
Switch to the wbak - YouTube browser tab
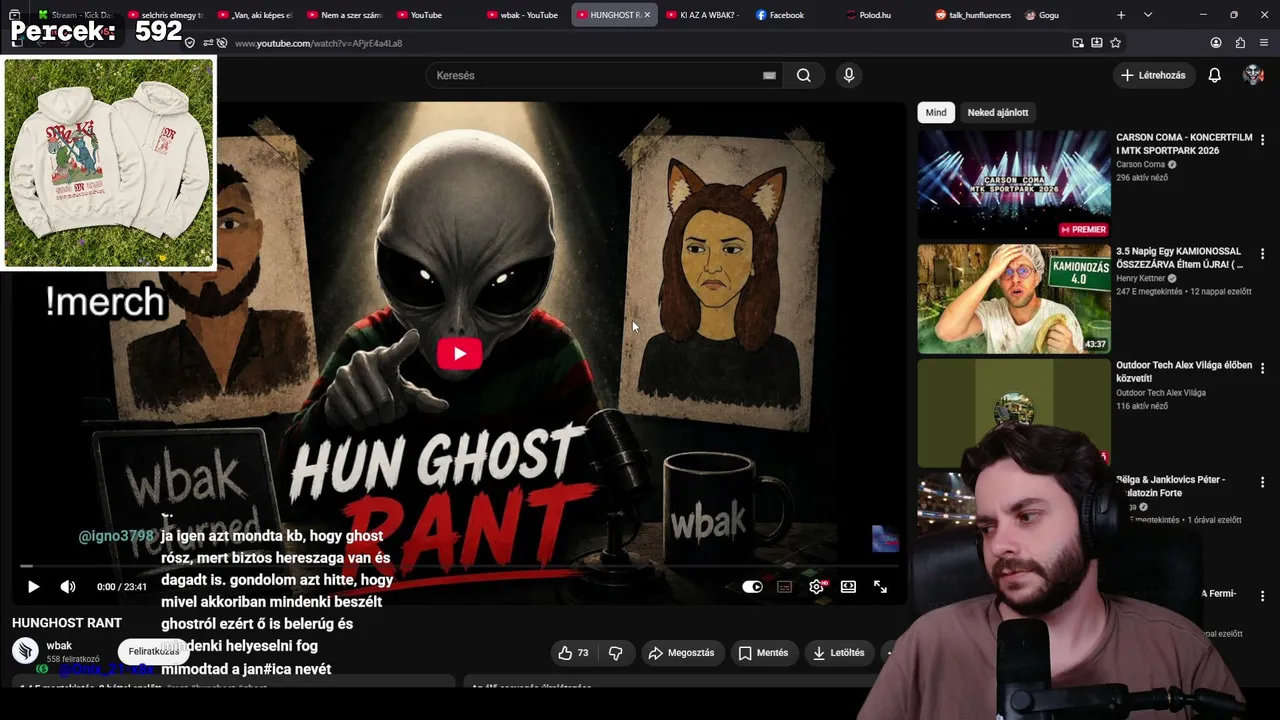523,15
